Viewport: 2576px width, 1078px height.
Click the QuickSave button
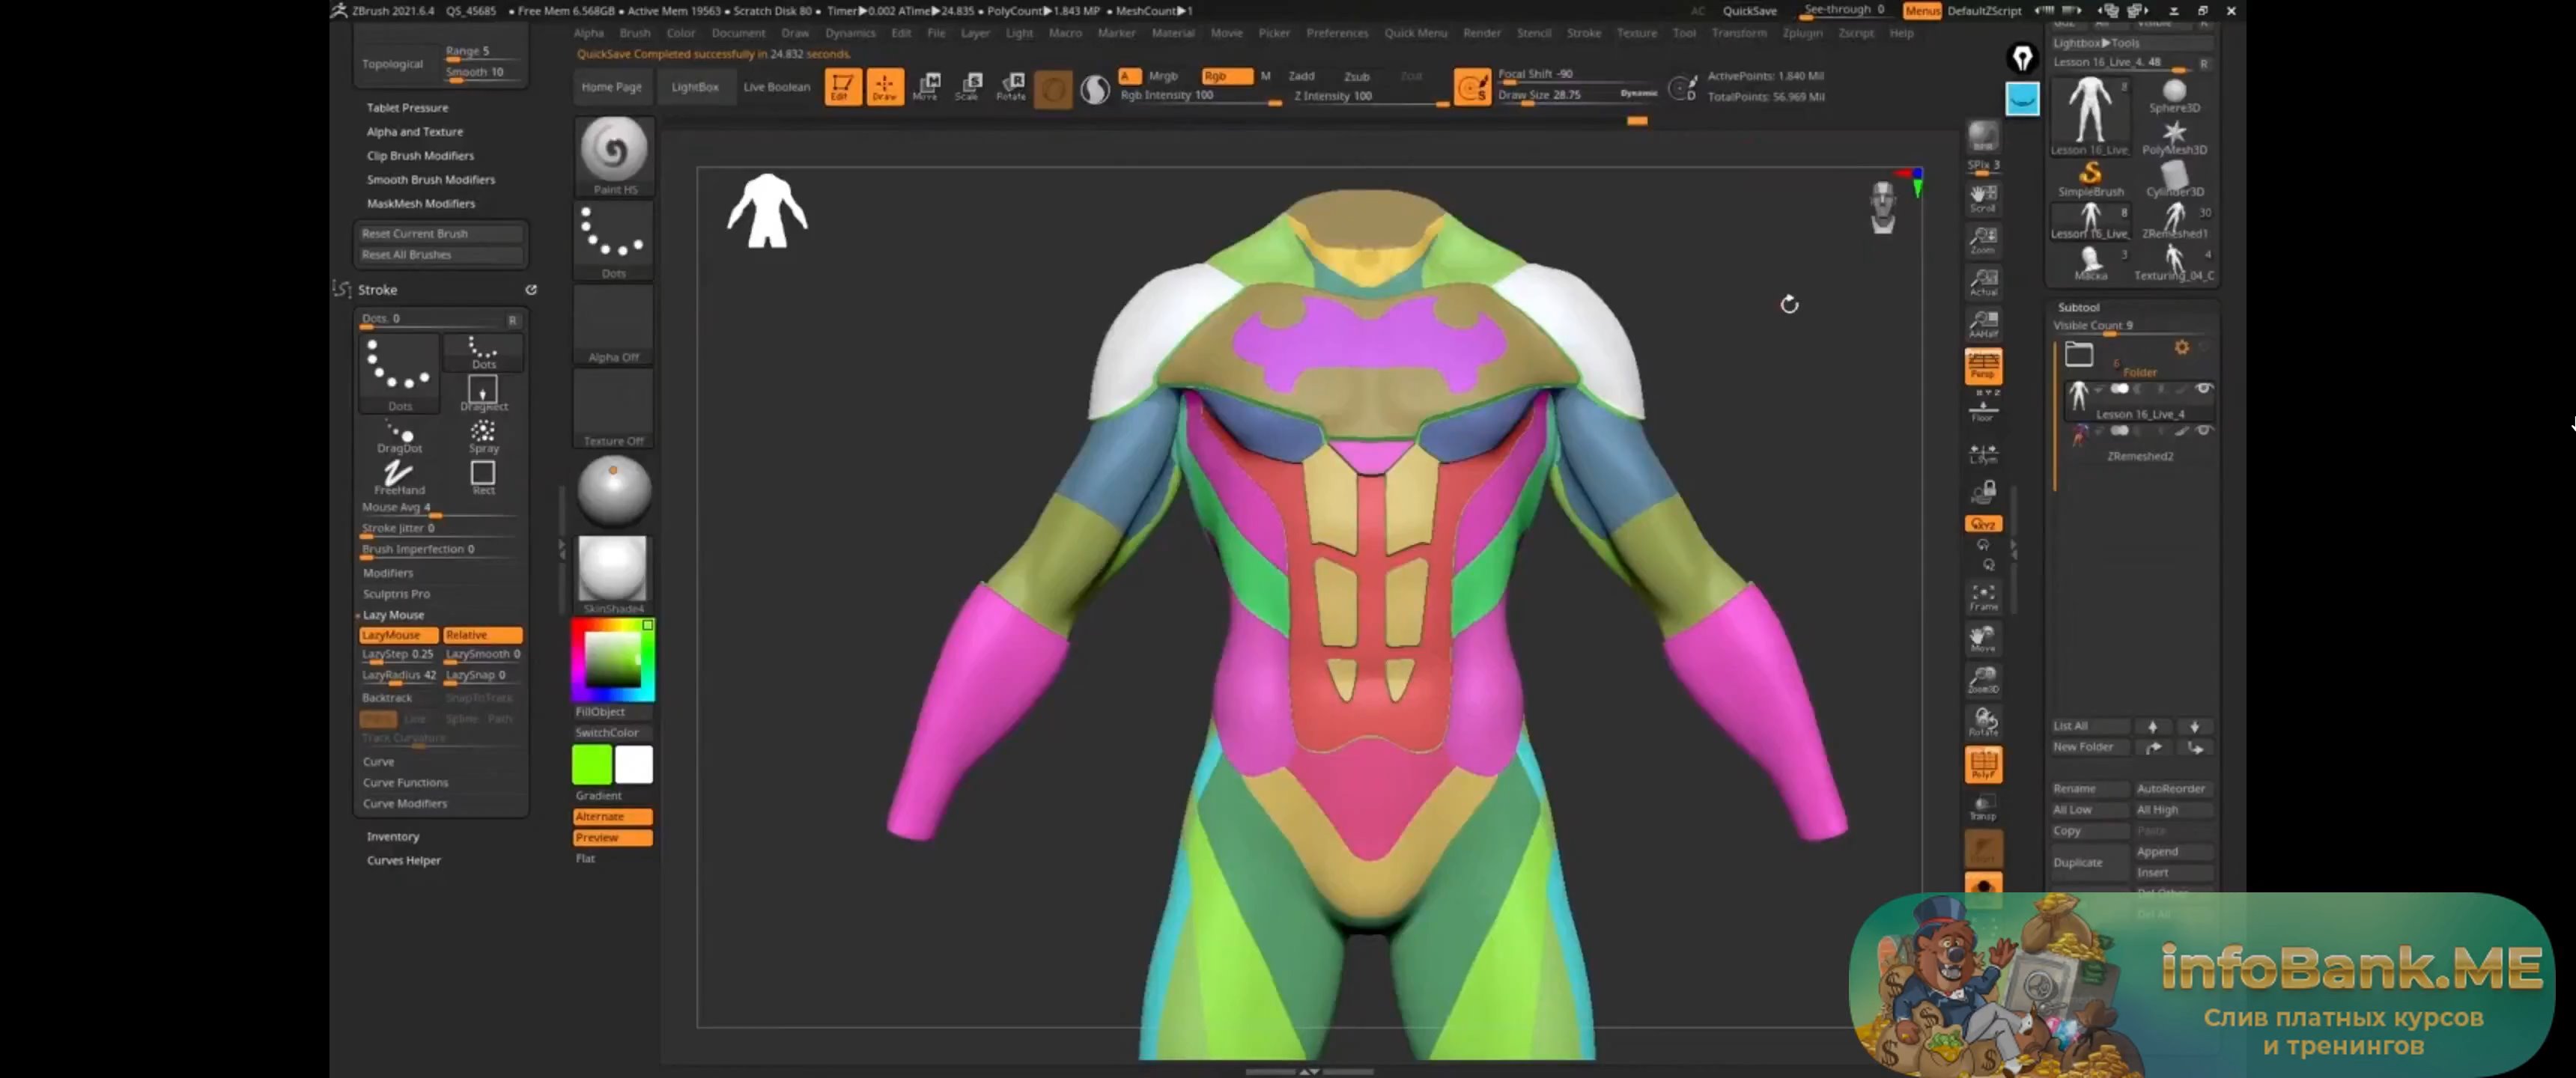(1750, 11)
